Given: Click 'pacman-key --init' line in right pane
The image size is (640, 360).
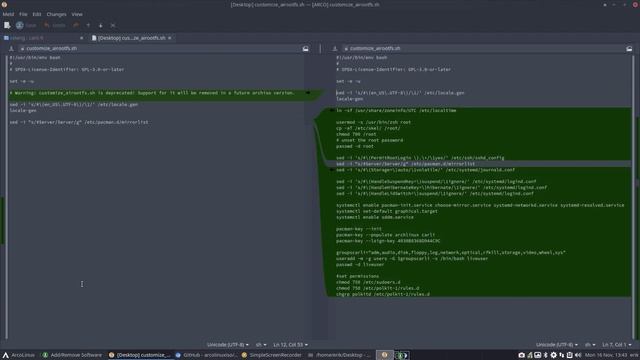Looking at the screenshot, I should [x=359, y=229].
